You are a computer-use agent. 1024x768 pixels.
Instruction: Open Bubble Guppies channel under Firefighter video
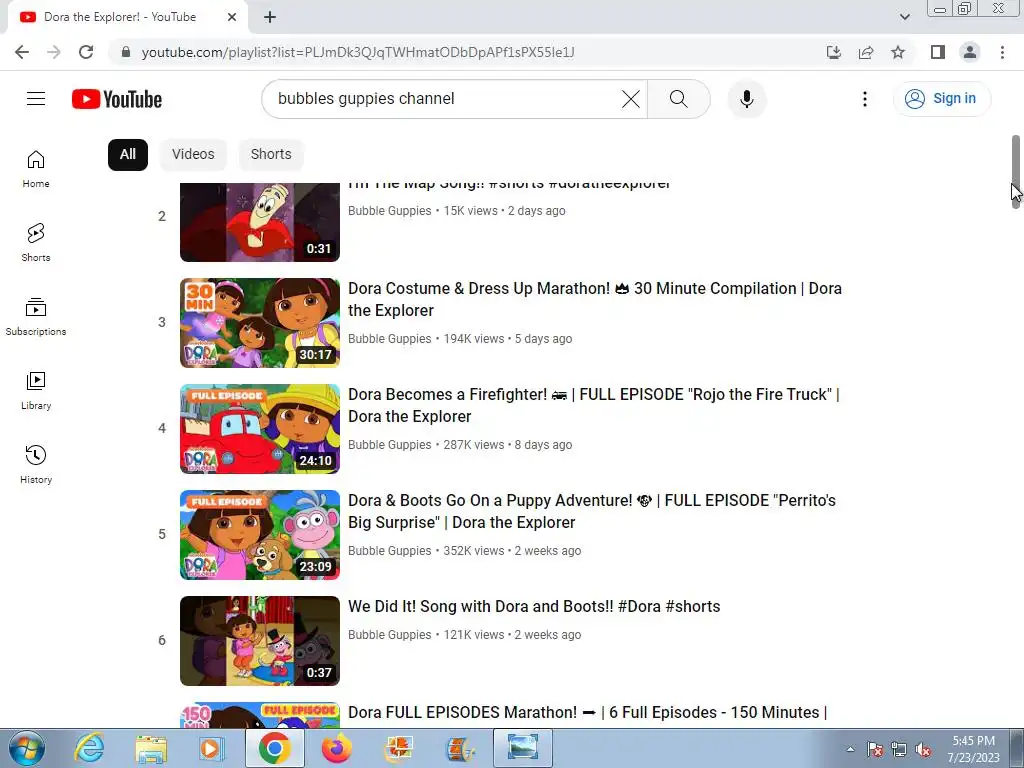coord(389,444)
